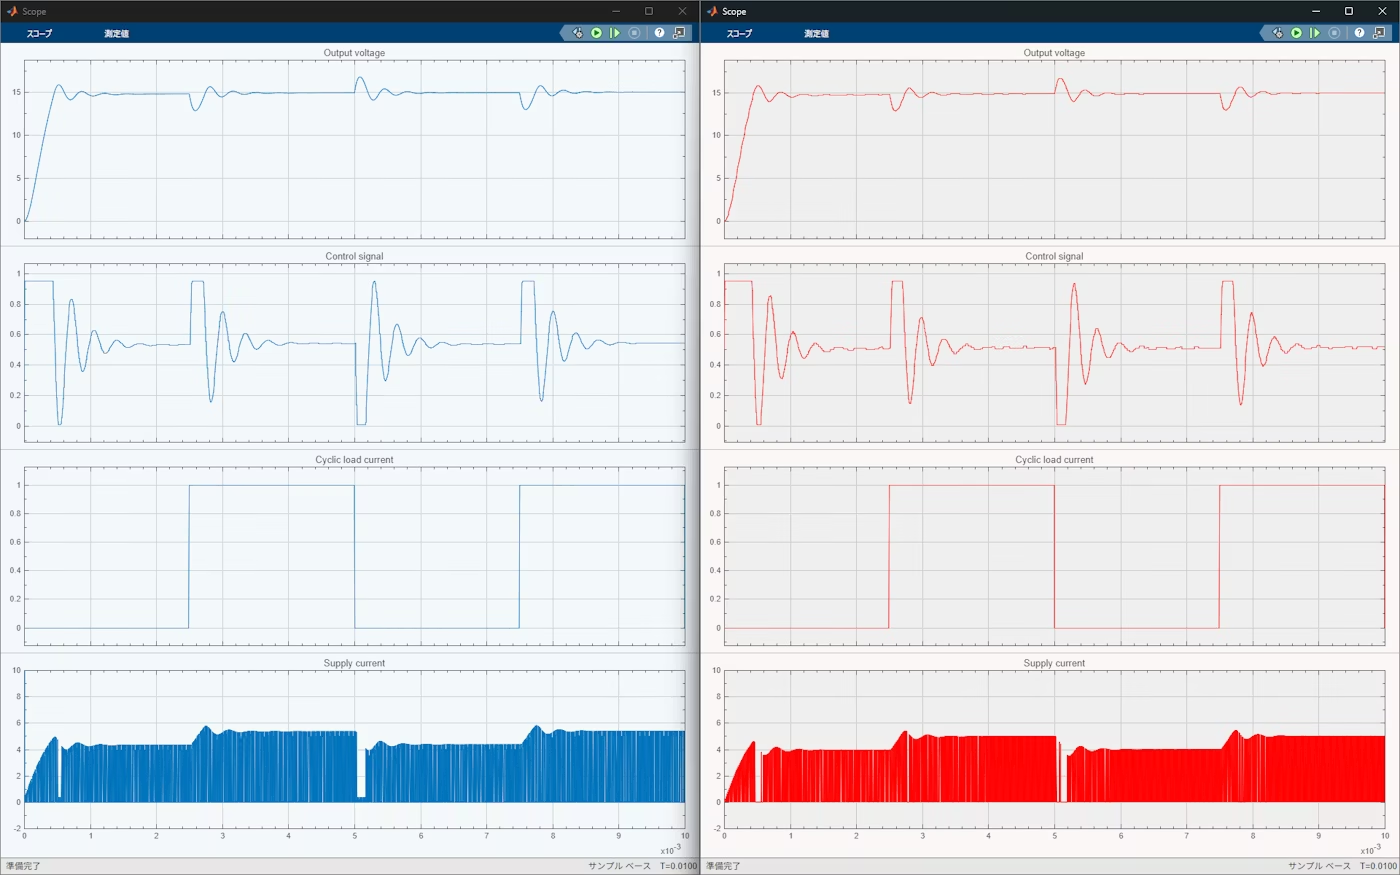Click Step Forward in the left Scope toolbar
This screenshot has width=1400, height=875.
pos(615,33)
